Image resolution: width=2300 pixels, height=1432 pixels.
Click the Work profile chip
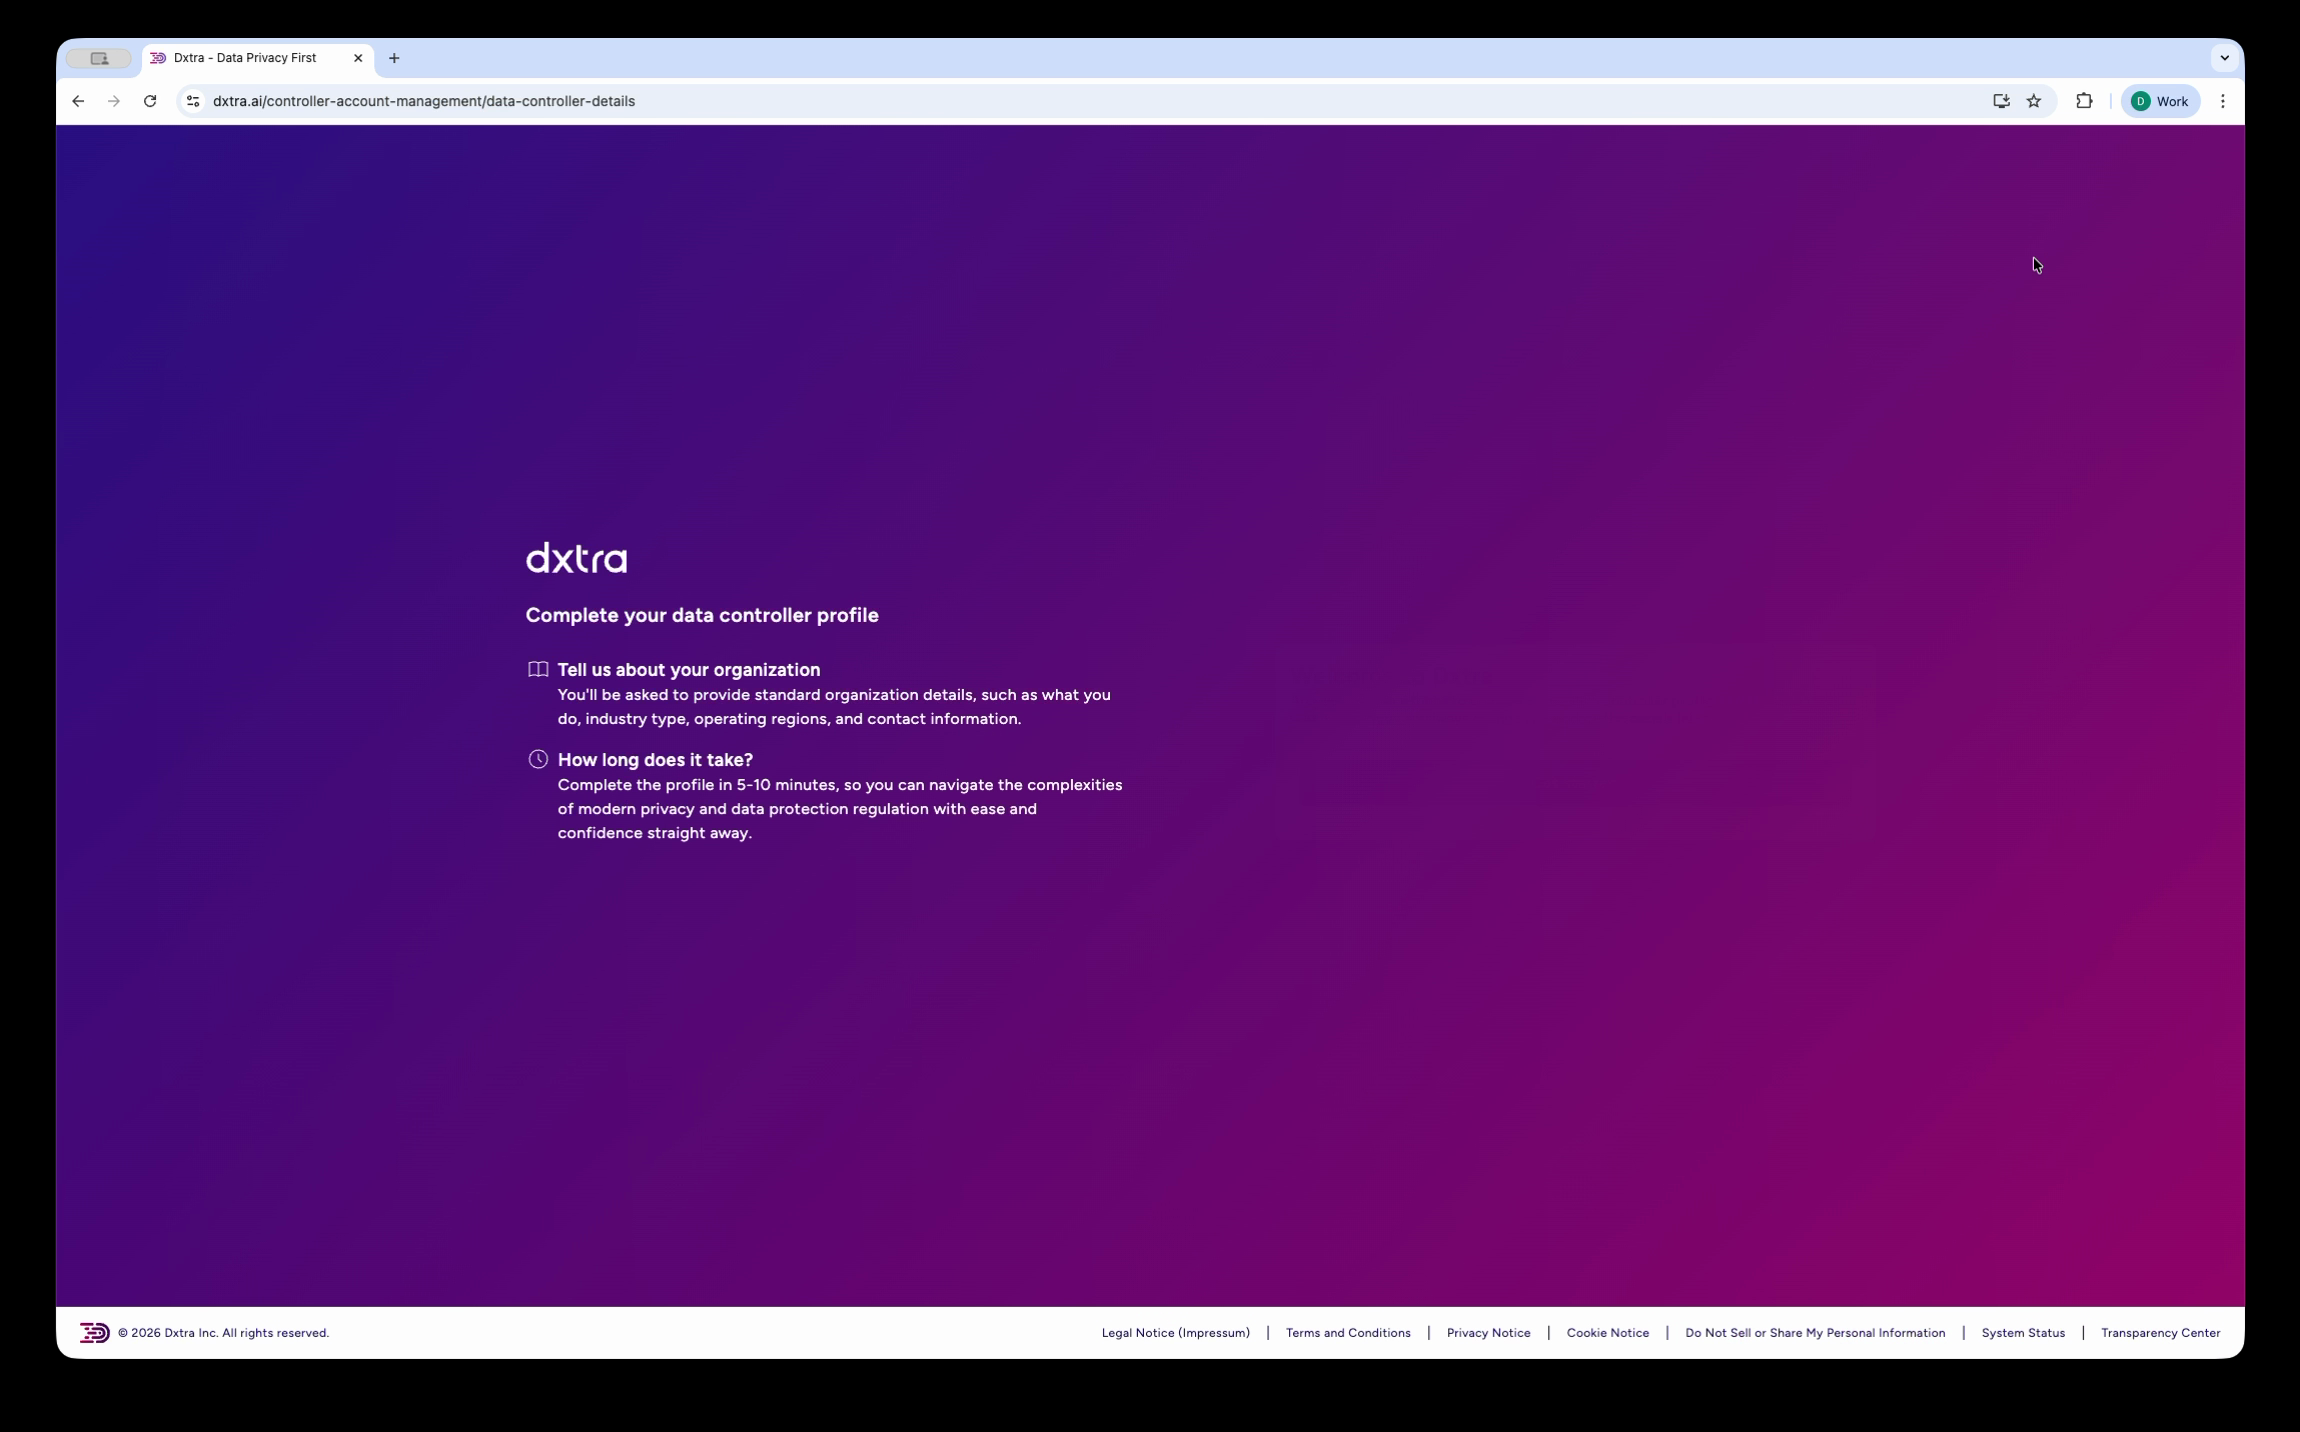pos(2159,101)
